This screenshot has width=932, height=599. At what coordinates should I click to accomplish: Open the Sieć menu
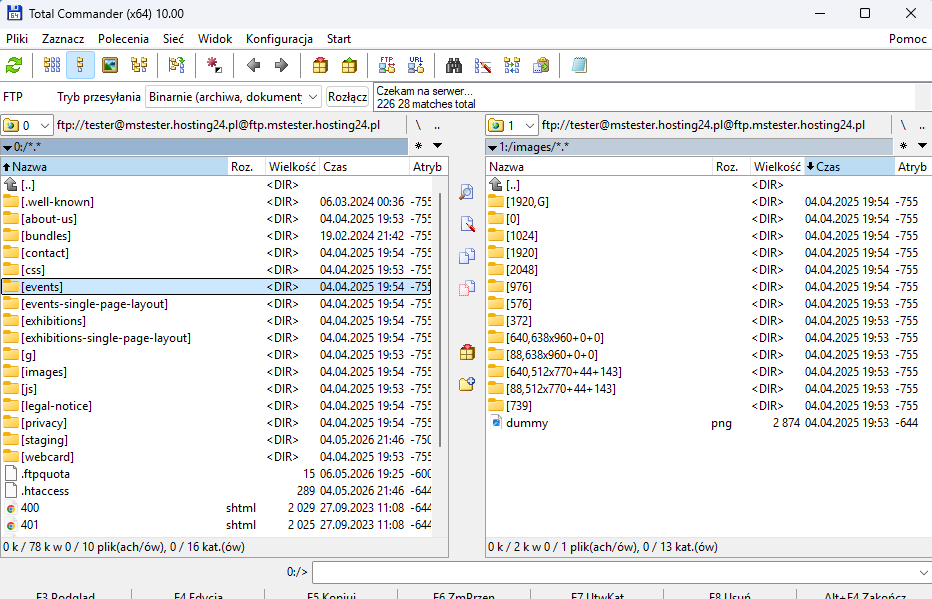(x=174, y=39)
